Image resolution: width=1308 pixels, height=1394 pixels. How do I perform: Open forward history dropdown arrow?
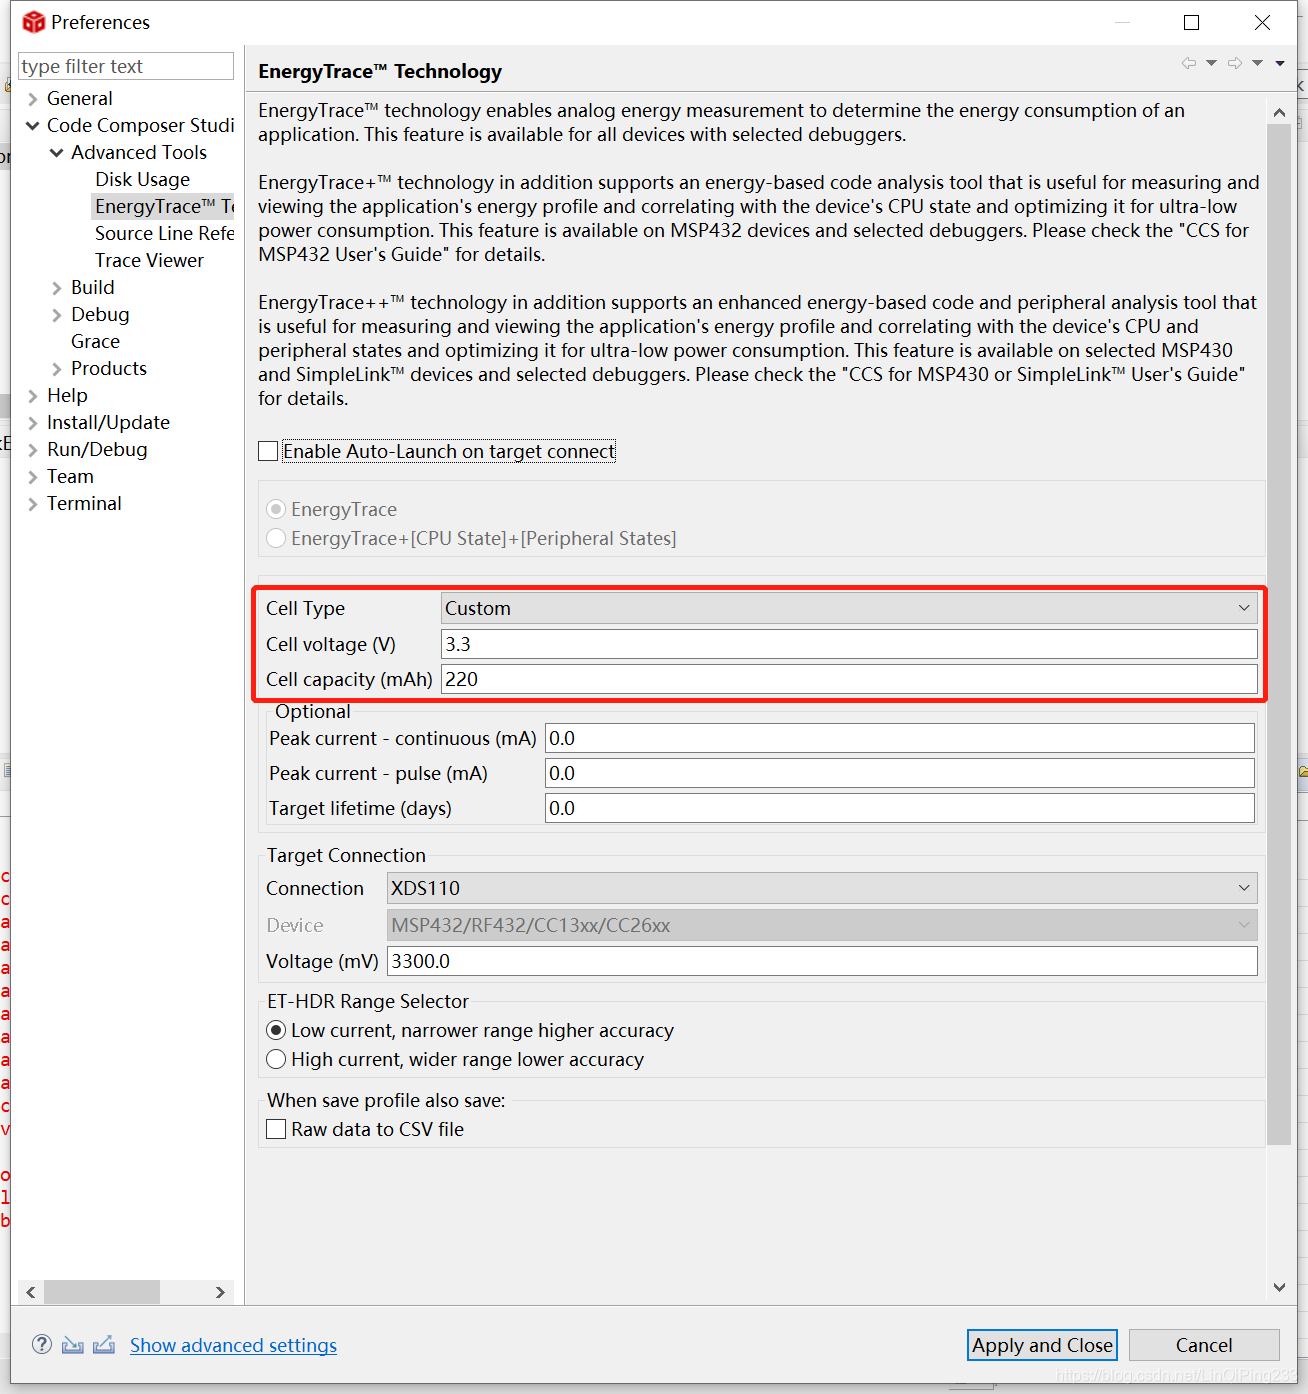click(1258, 63)
